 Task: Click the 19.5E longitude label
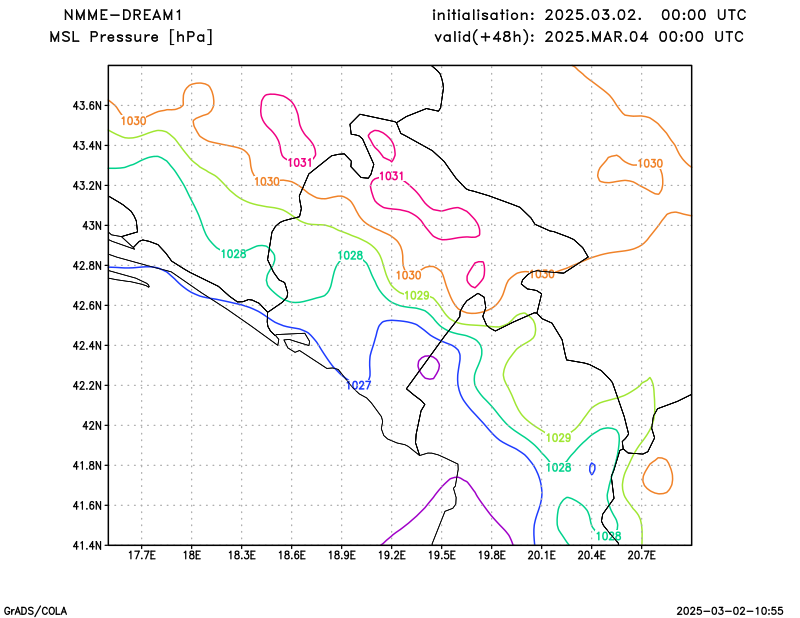coord(442,555)
